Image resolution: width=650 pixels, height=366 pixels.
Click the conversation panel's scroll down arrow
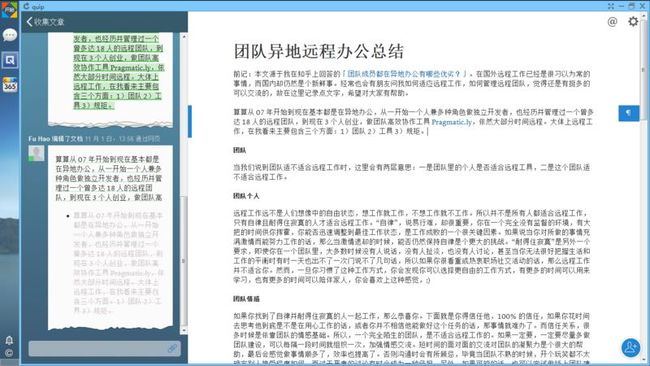click(x=184, y=330)
